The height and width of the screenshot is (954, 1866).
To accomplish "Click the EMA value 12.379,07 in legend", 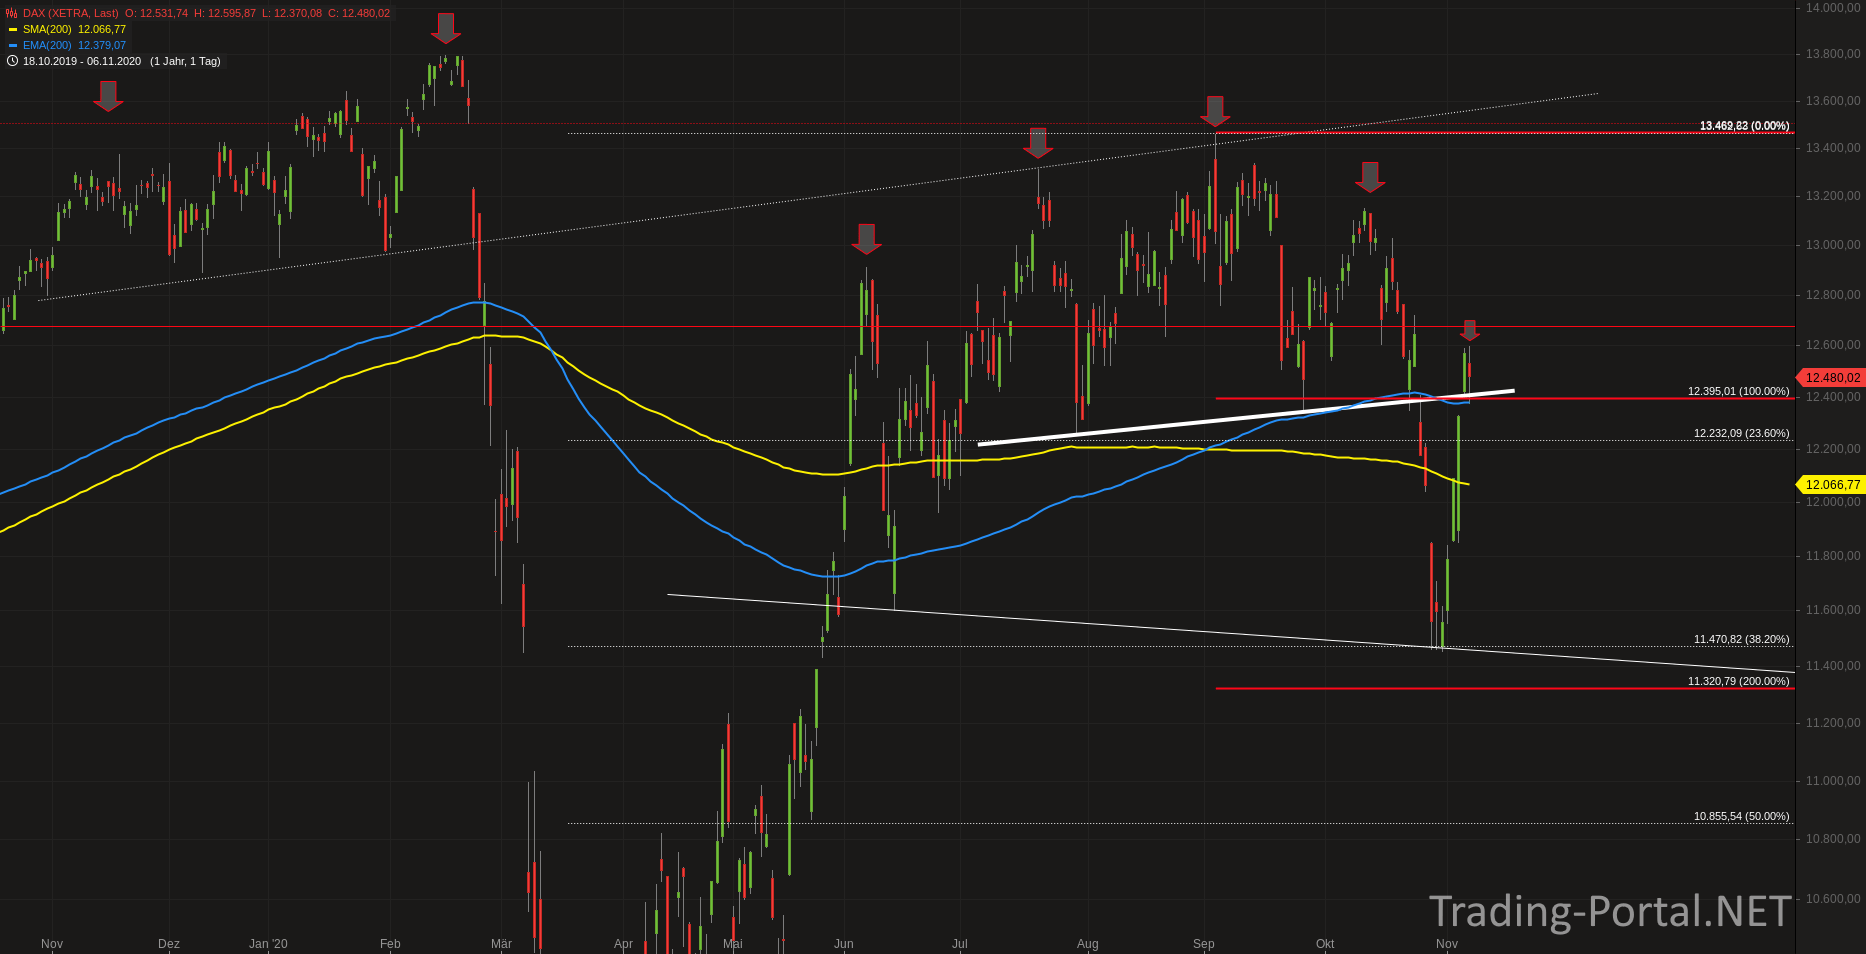I will (x=102, y=46).
